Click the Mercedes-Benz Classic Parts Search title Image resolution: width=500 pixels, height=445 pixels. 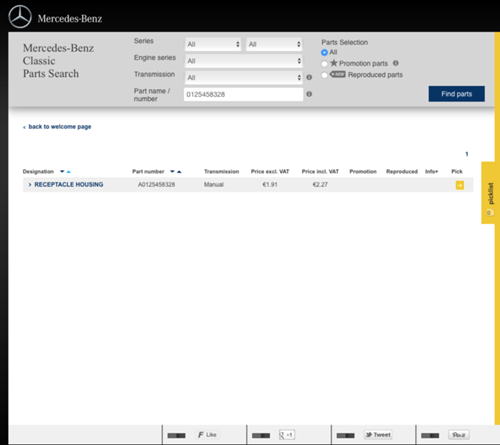coord(58,61)
